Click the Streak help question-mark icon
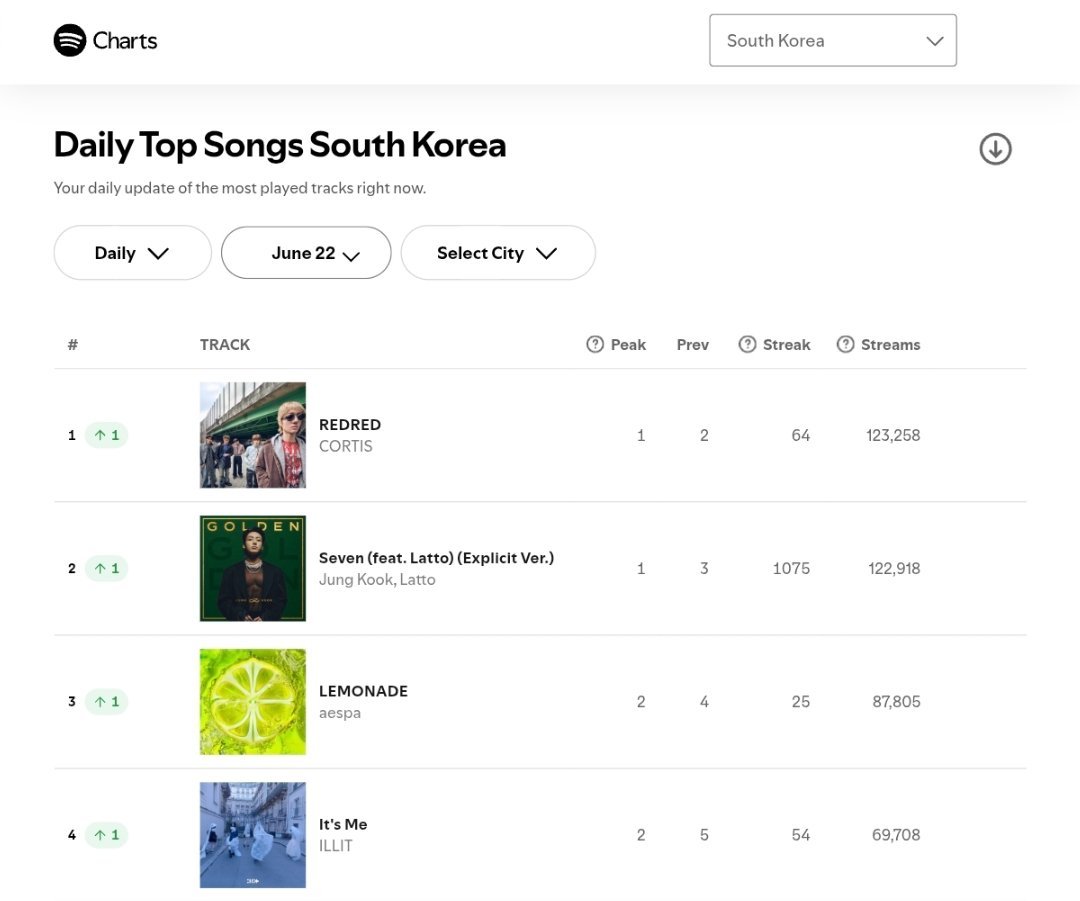This screenshot has height=901, width=1080. (x=747, y=344)
